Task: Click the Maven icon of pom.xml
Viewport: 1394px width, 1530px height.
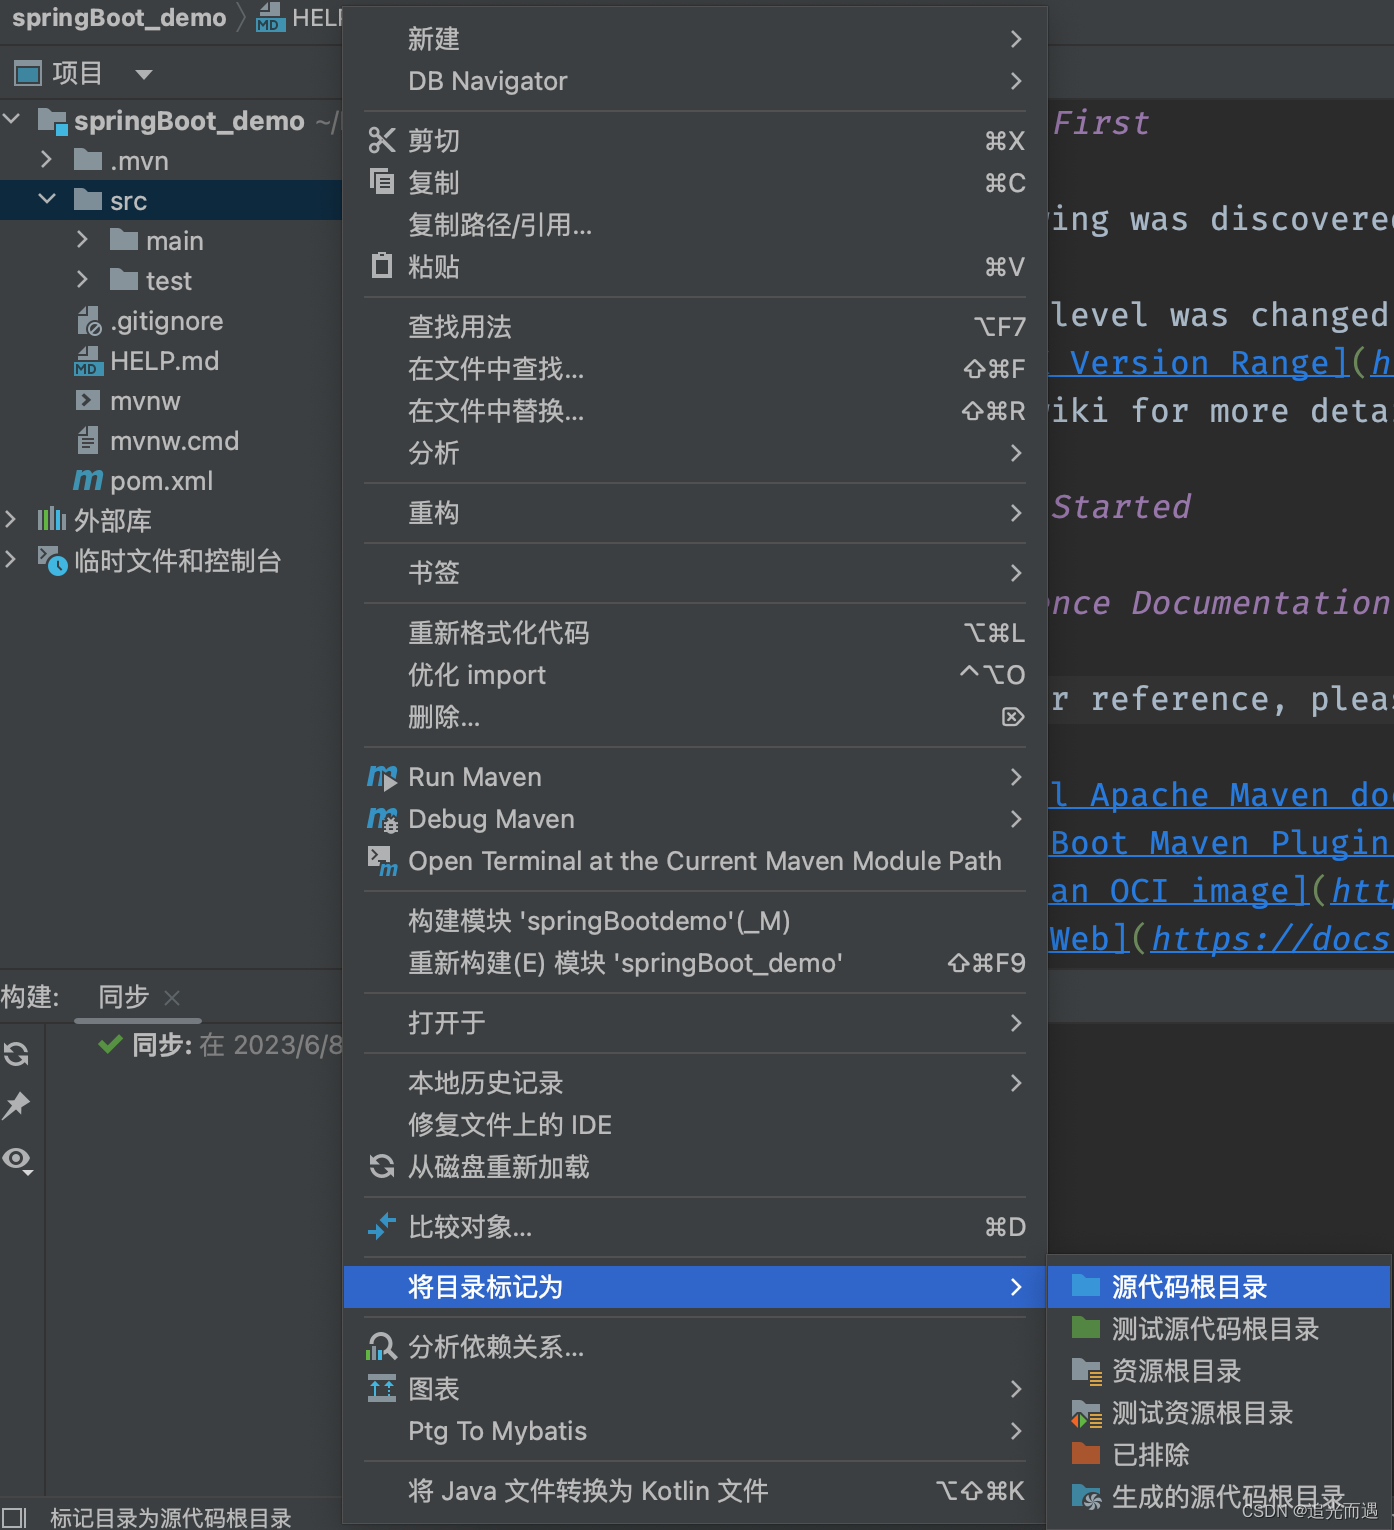Action: (x=88, y=480)
